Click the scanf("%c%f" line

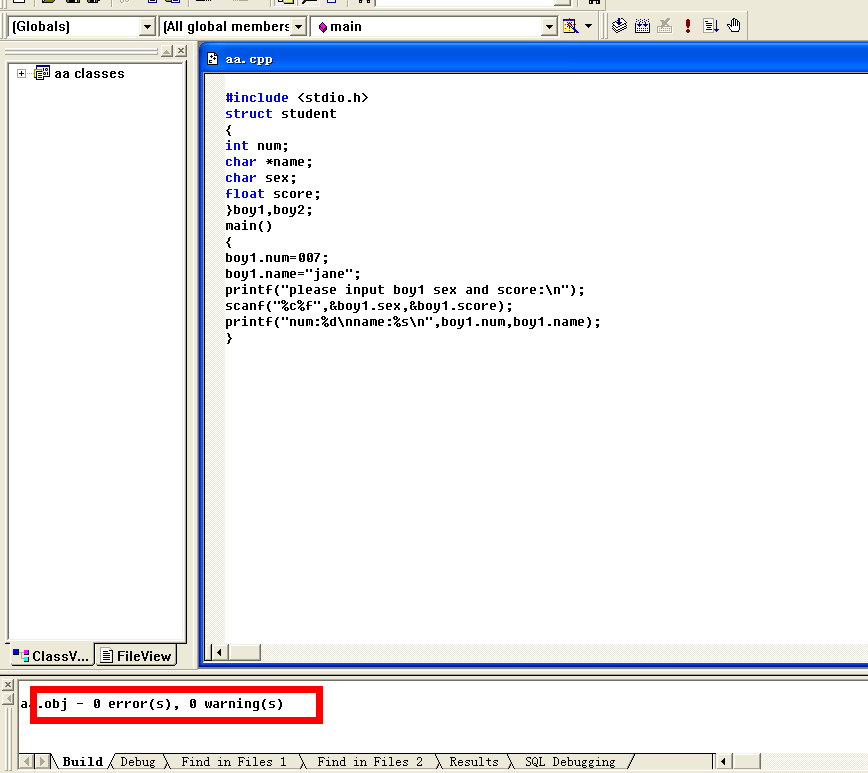click(369, 306)
